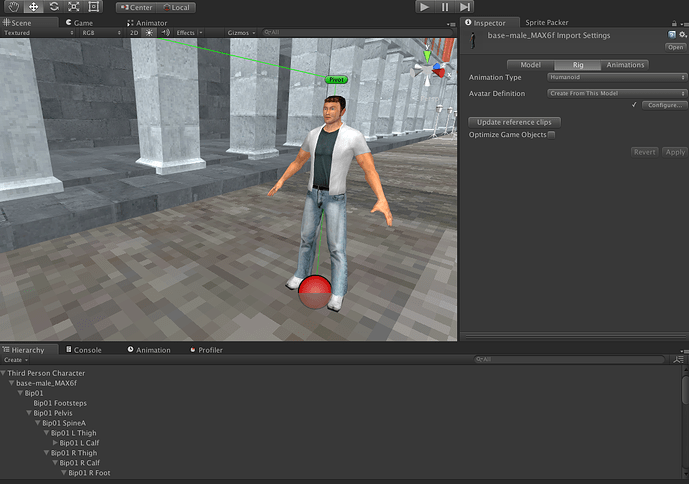Toggle 2D scene view mode
The width and height of the screenshot is (689, 484).
134,33
